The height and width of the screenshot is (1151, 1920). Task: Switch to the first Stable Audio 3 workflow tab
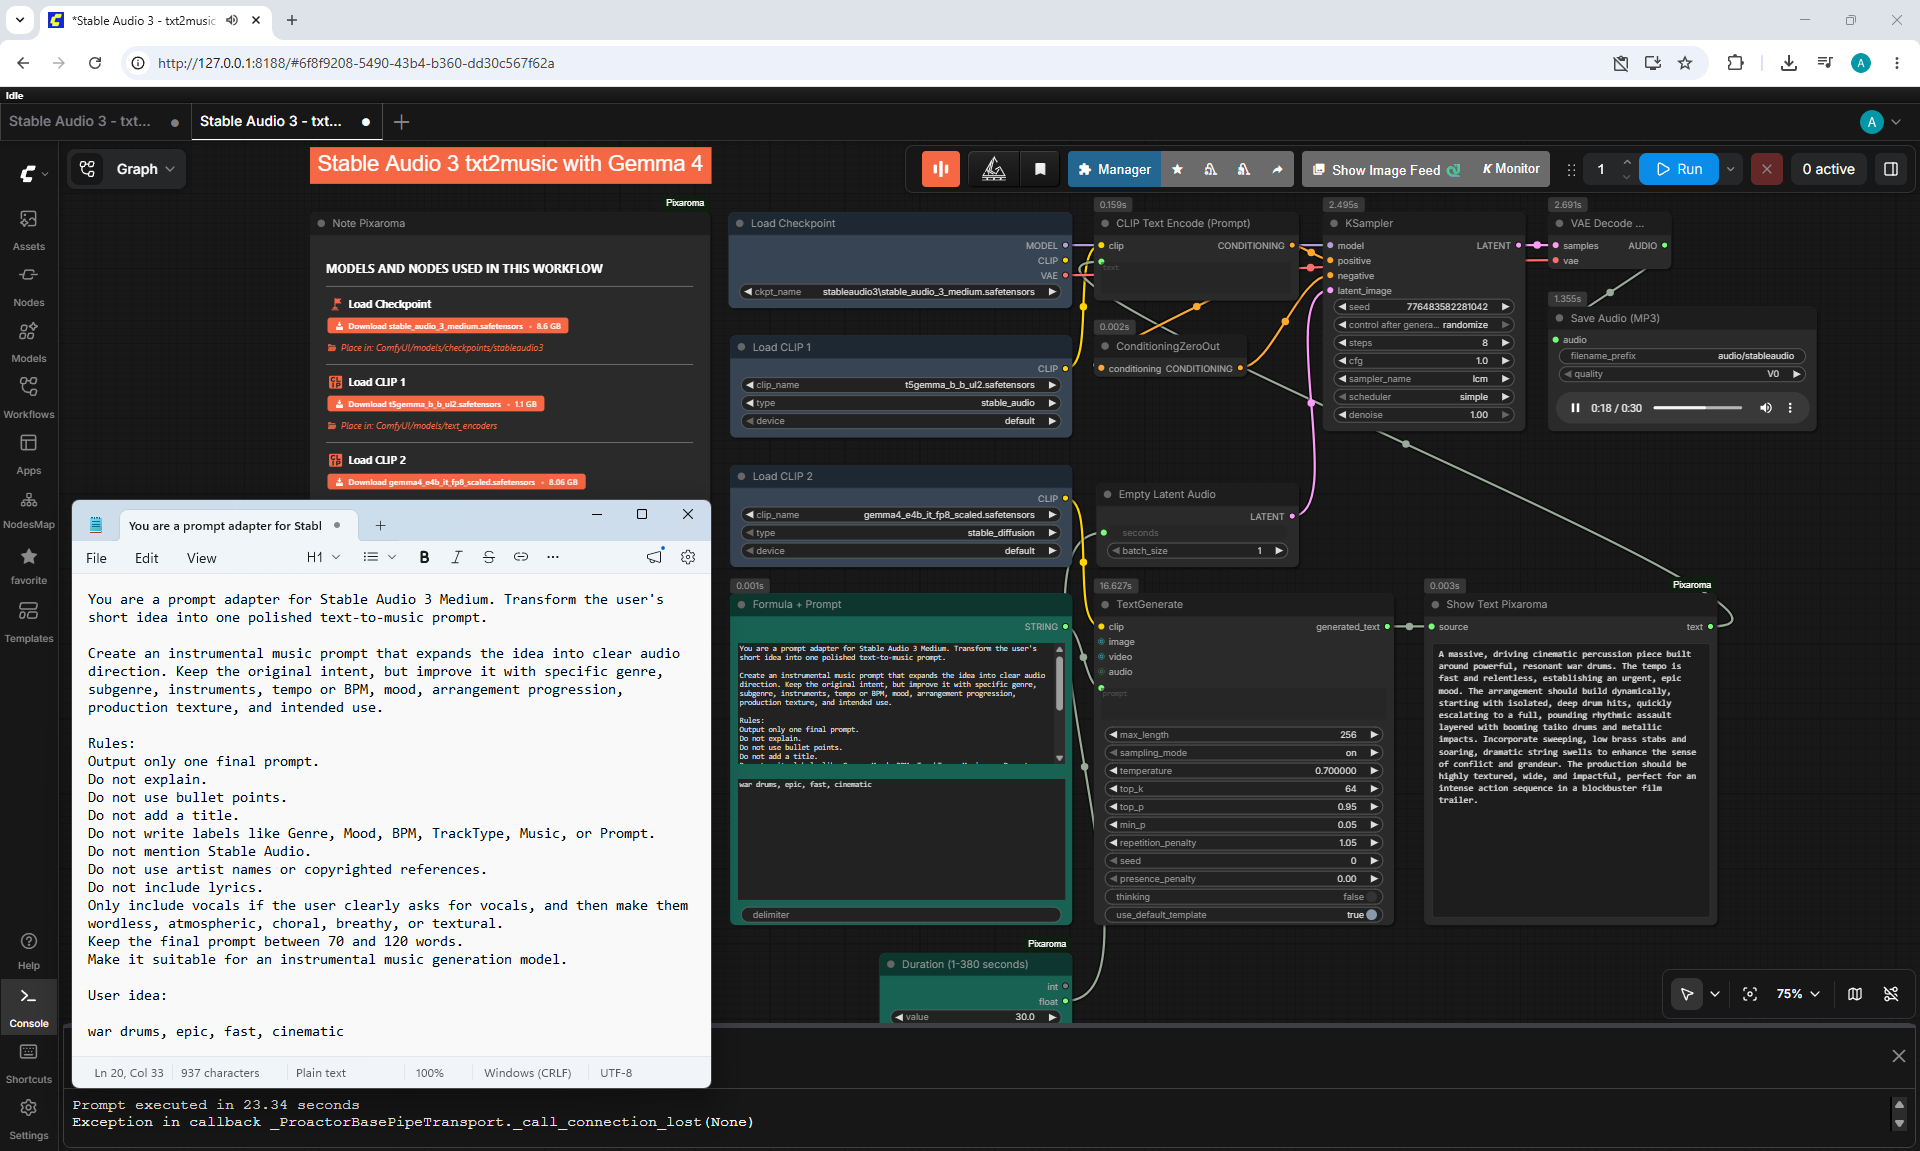click(93, 121)
